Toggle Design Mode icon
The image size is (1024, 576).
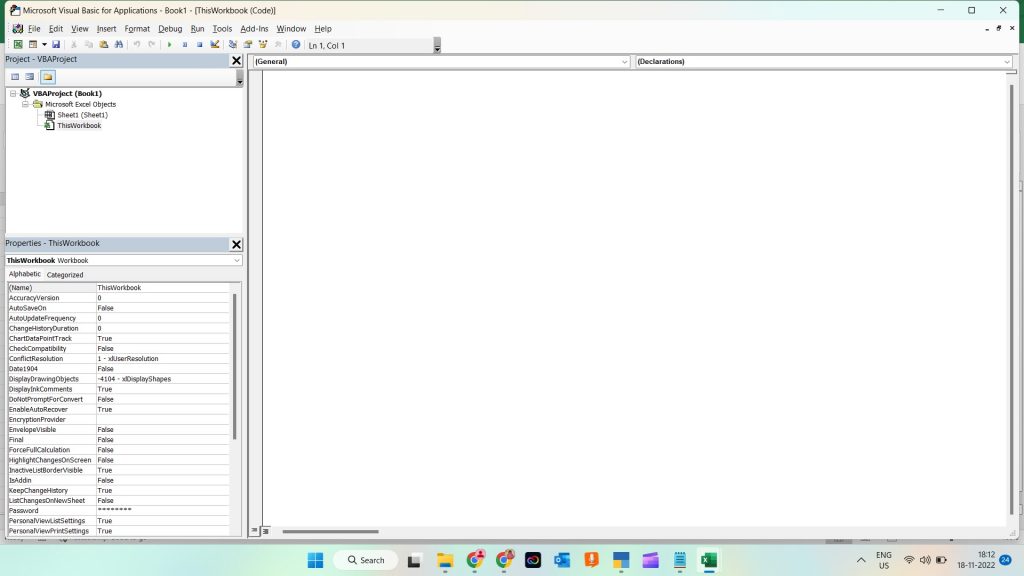point(215,44)
